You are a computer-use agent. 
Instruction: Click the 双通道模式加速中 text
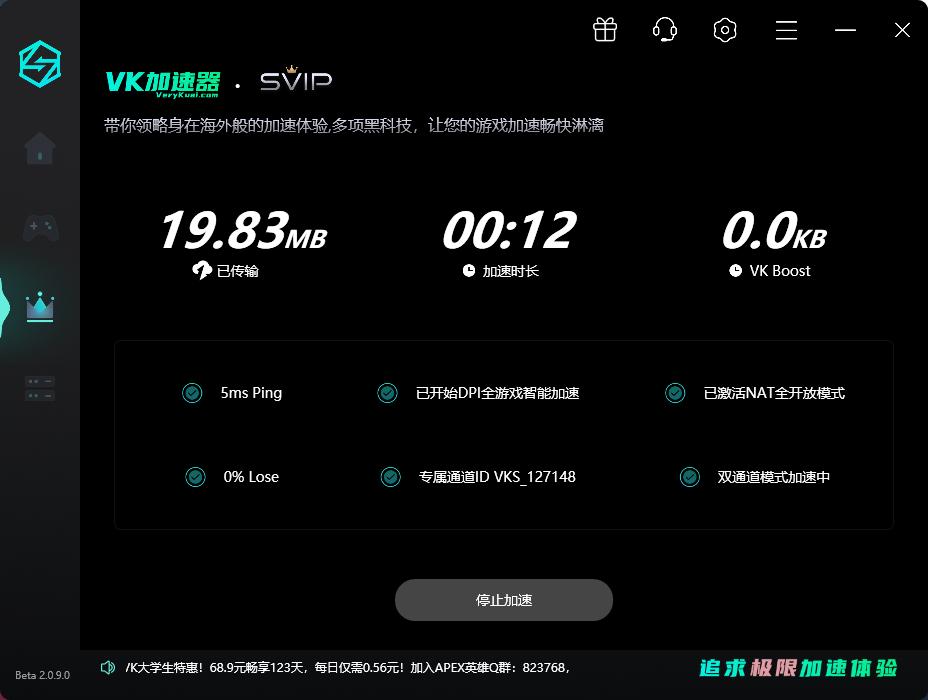(x=774, y=477)
